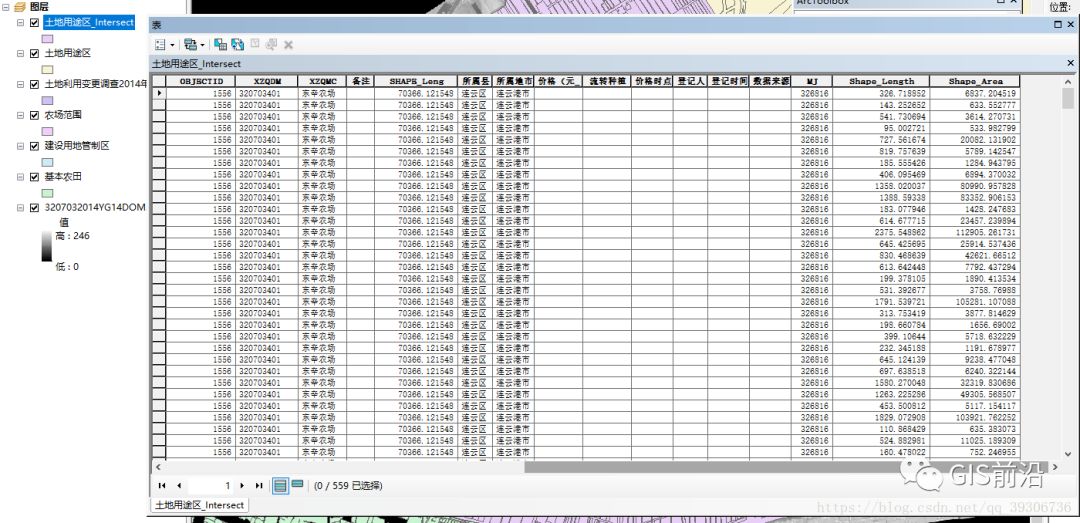Open the Related Tables icon

191,44
